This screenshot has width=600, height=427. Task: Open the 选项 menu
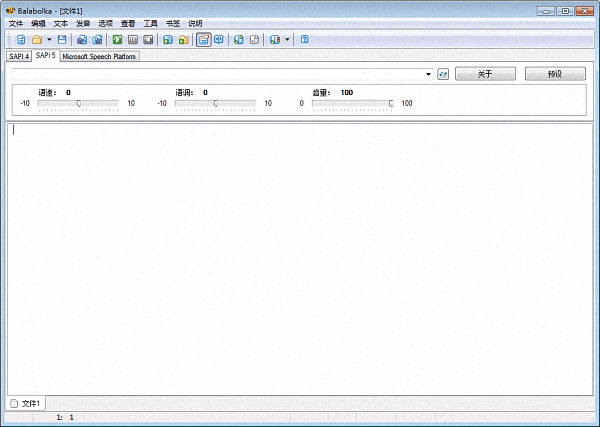click(106, 24)
